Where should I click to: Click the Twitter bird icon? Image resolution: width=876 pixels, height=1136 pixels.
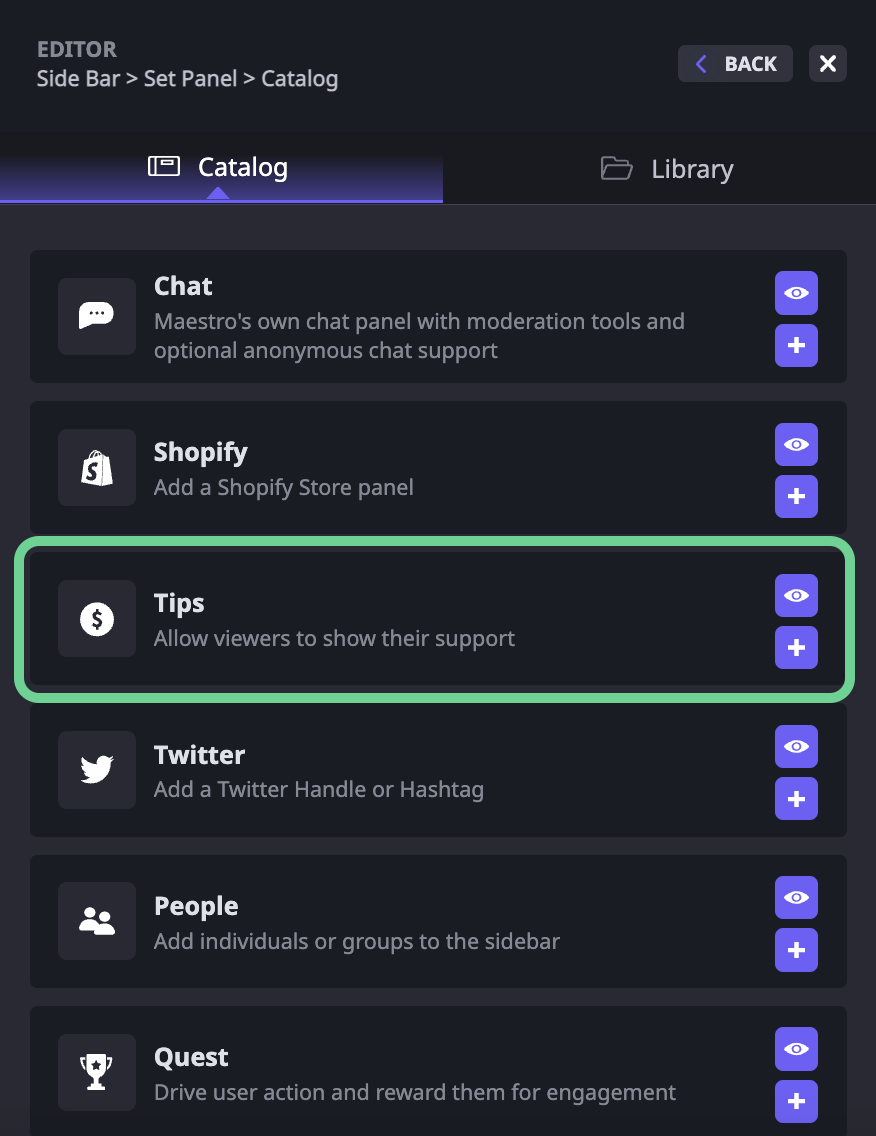96,770
